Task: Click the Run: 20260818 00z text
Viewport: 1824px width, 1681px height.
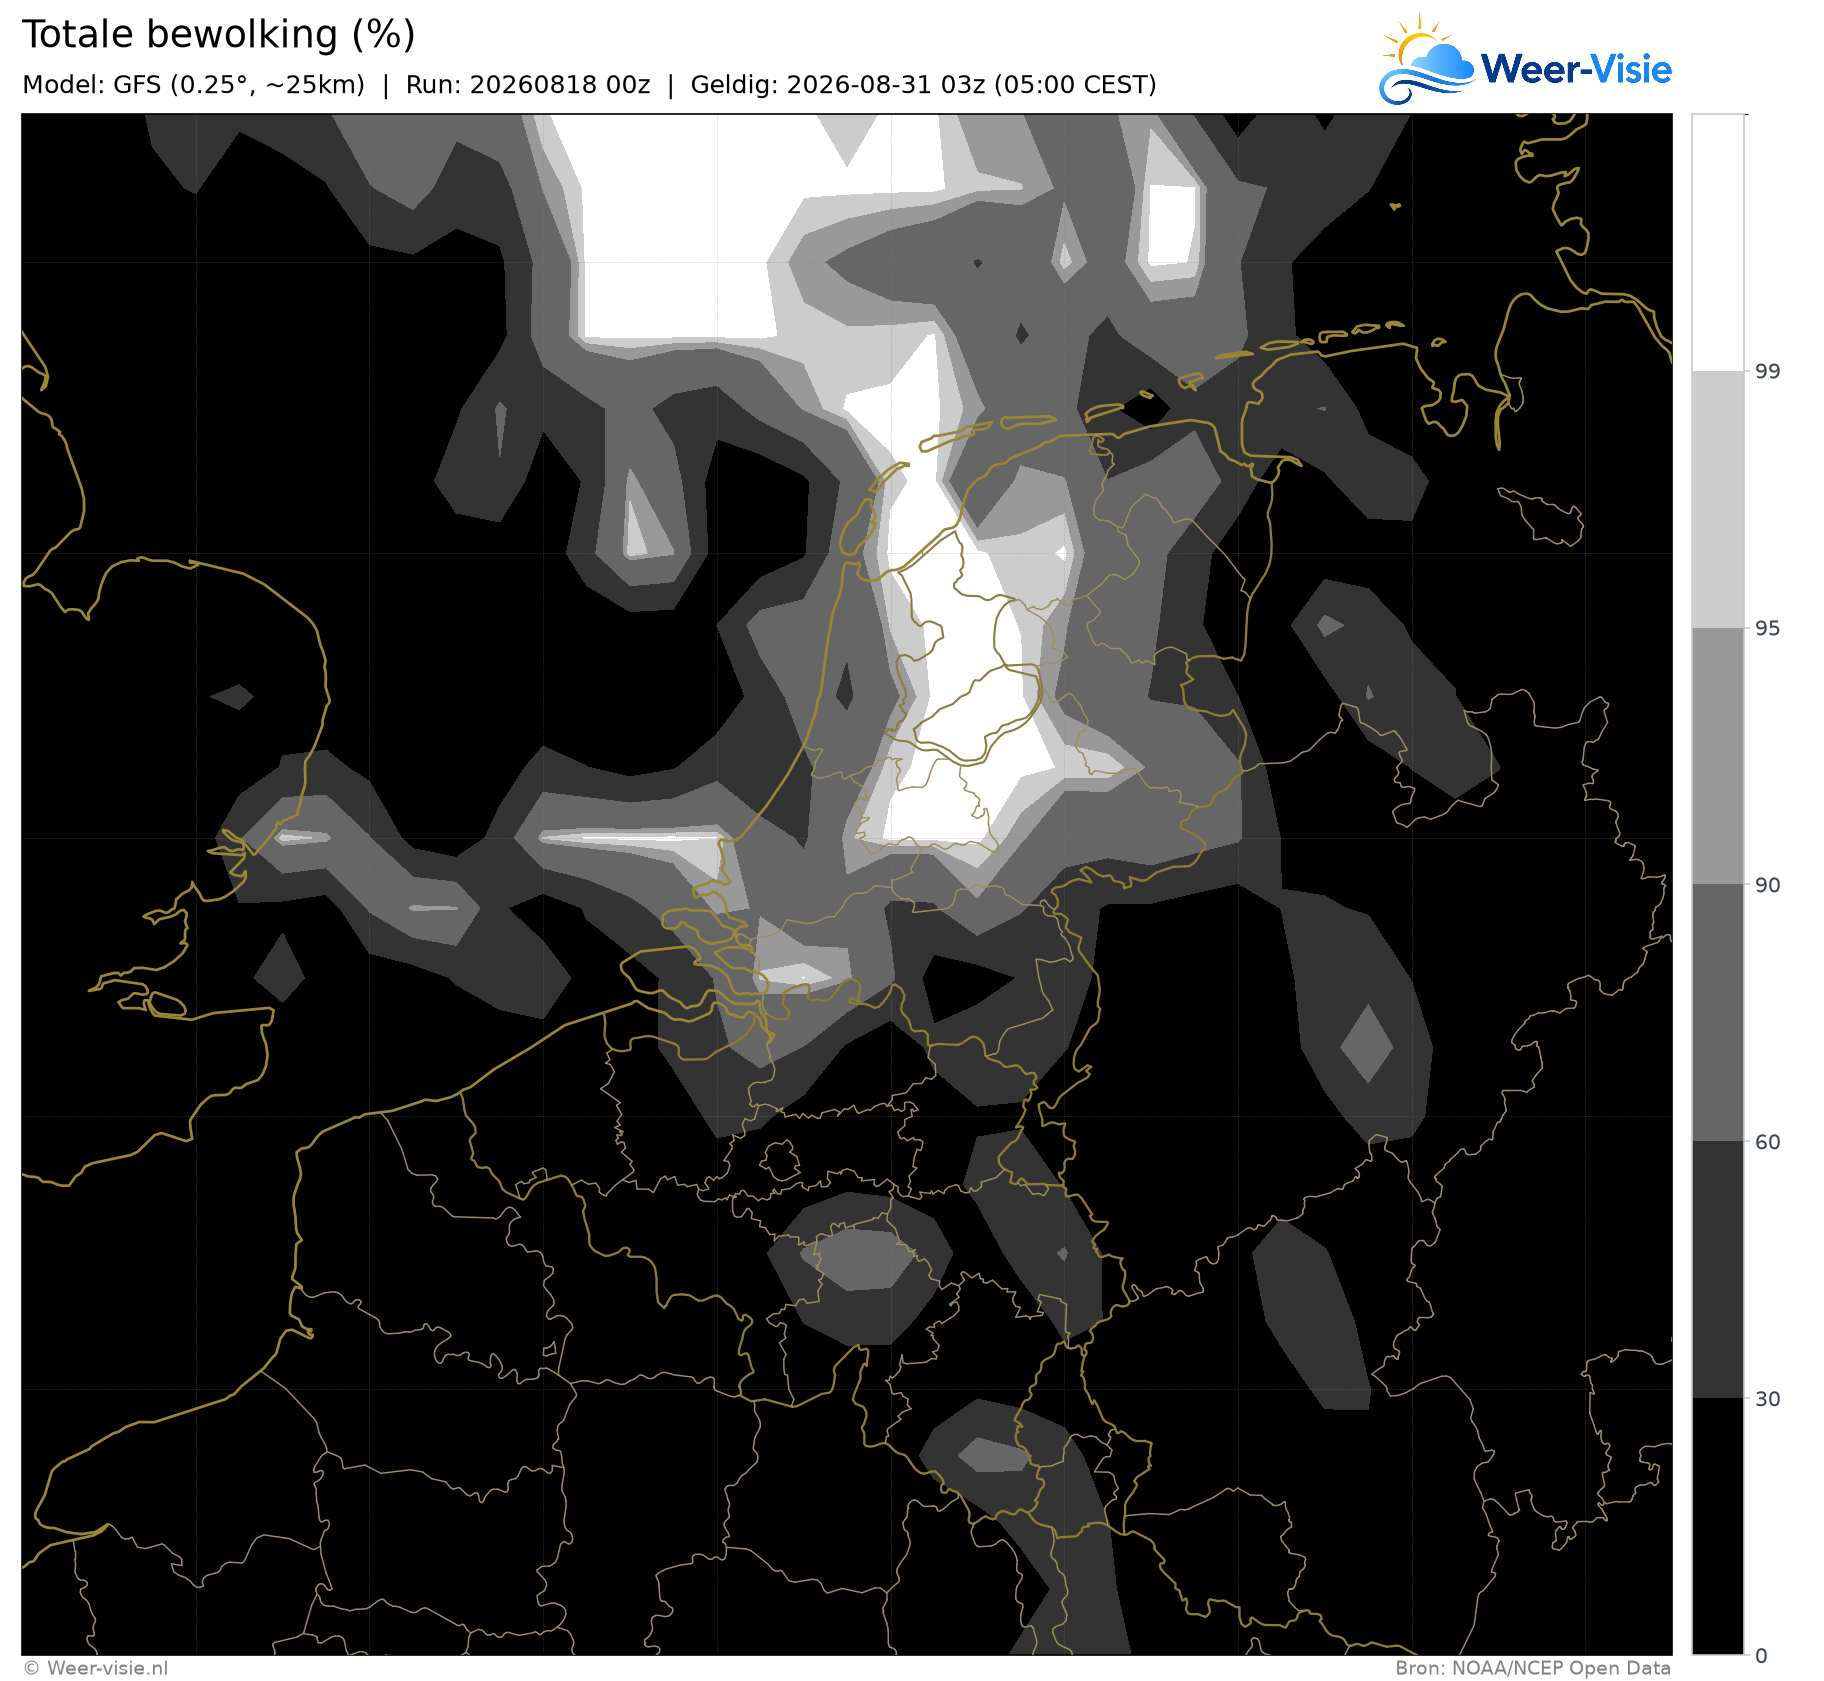Action: [528, 85]
